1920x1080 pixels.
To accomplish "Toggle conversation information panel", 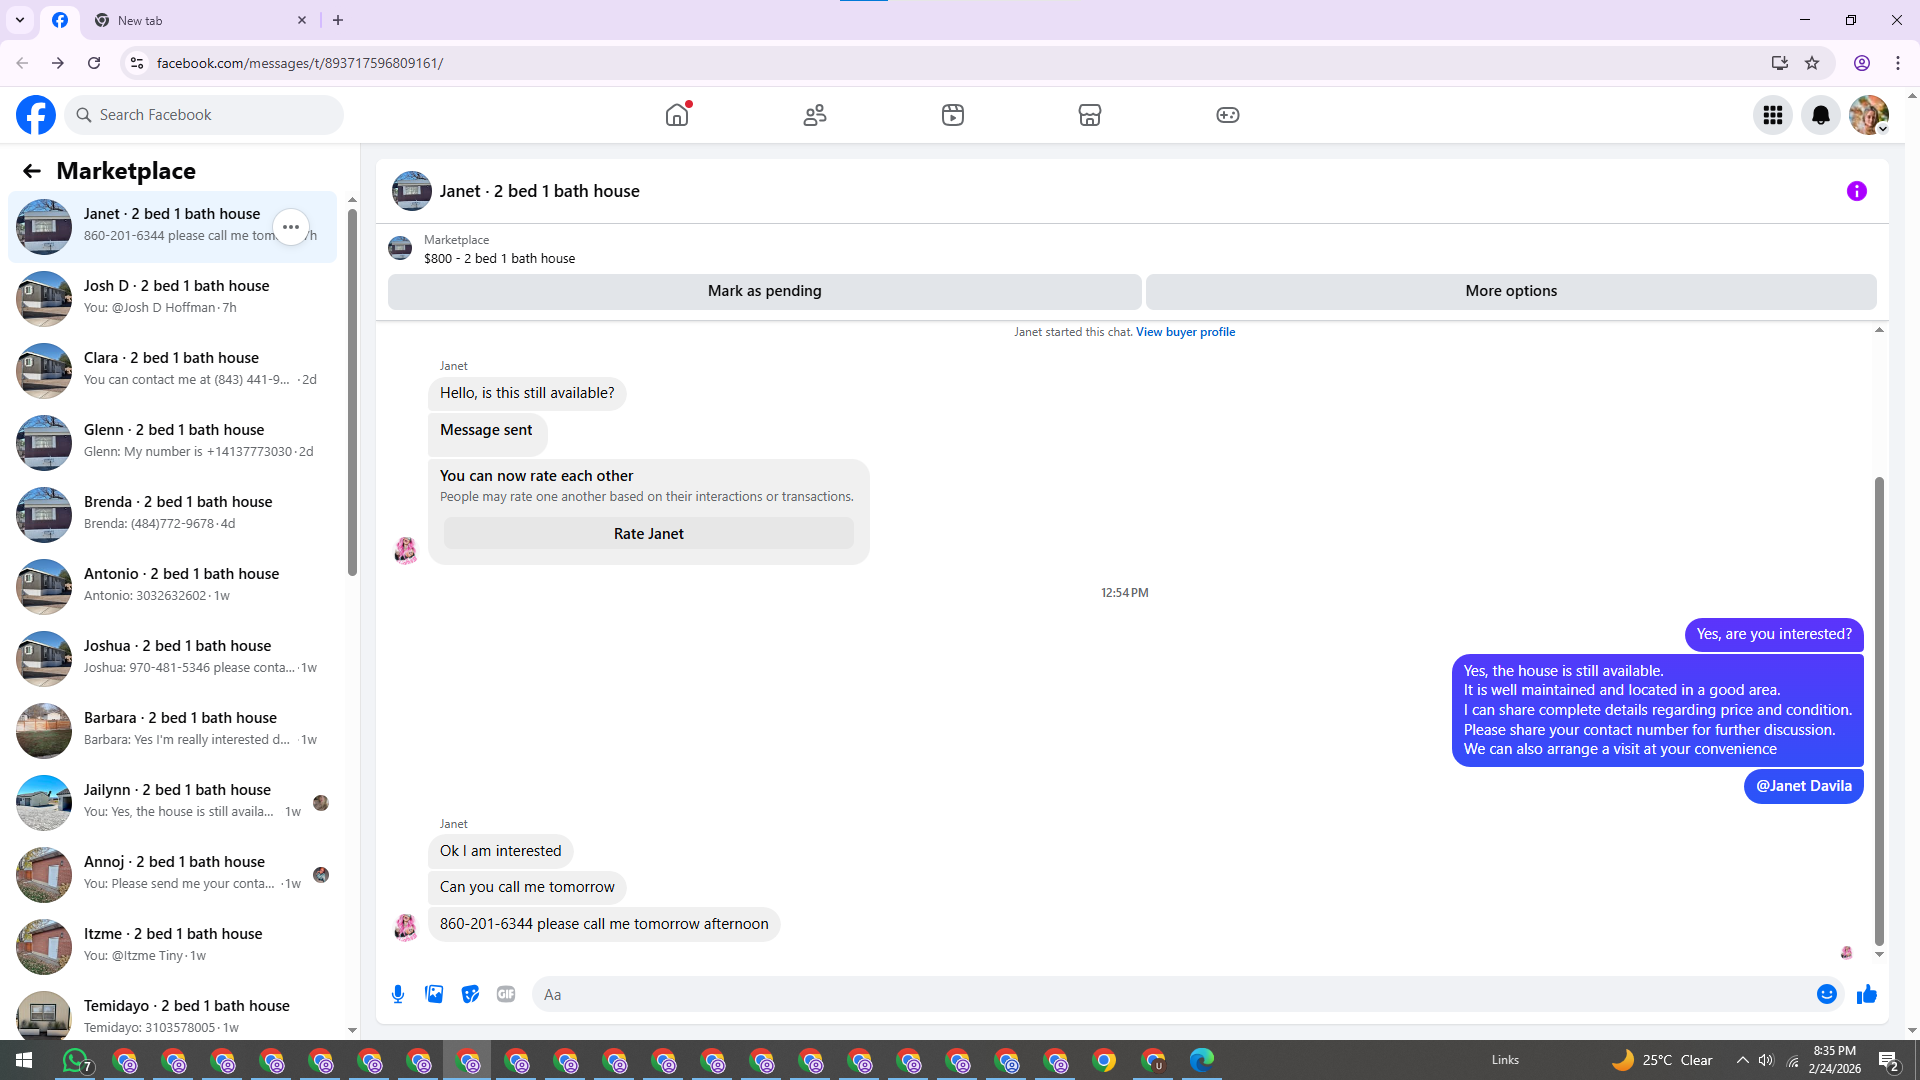I will coord(1857,191).
